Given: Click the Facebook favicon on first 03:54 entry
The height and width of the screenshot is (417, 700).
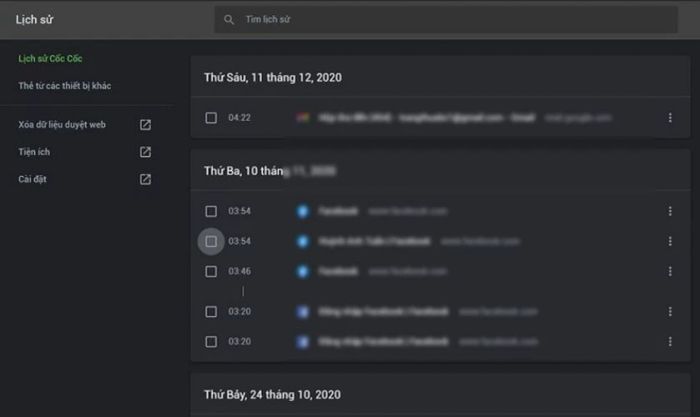Looking at the screenshot, I should pyautogui.click(x=302, y=211).
